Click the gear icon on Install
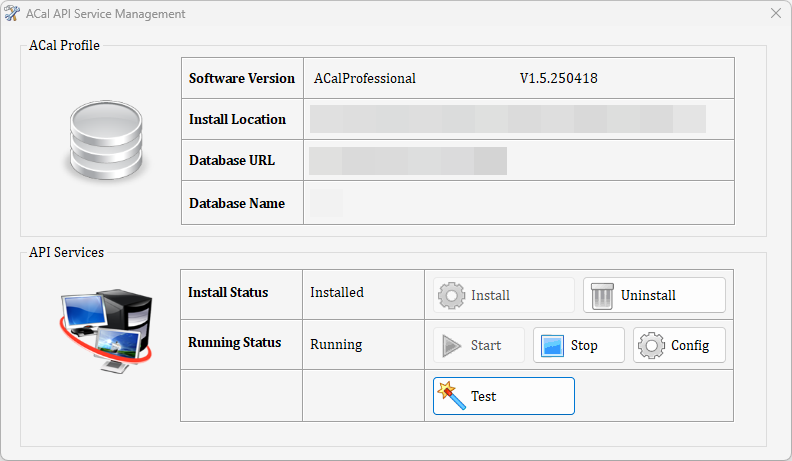This screenshot has width=792, height=461. coord(451,295)
